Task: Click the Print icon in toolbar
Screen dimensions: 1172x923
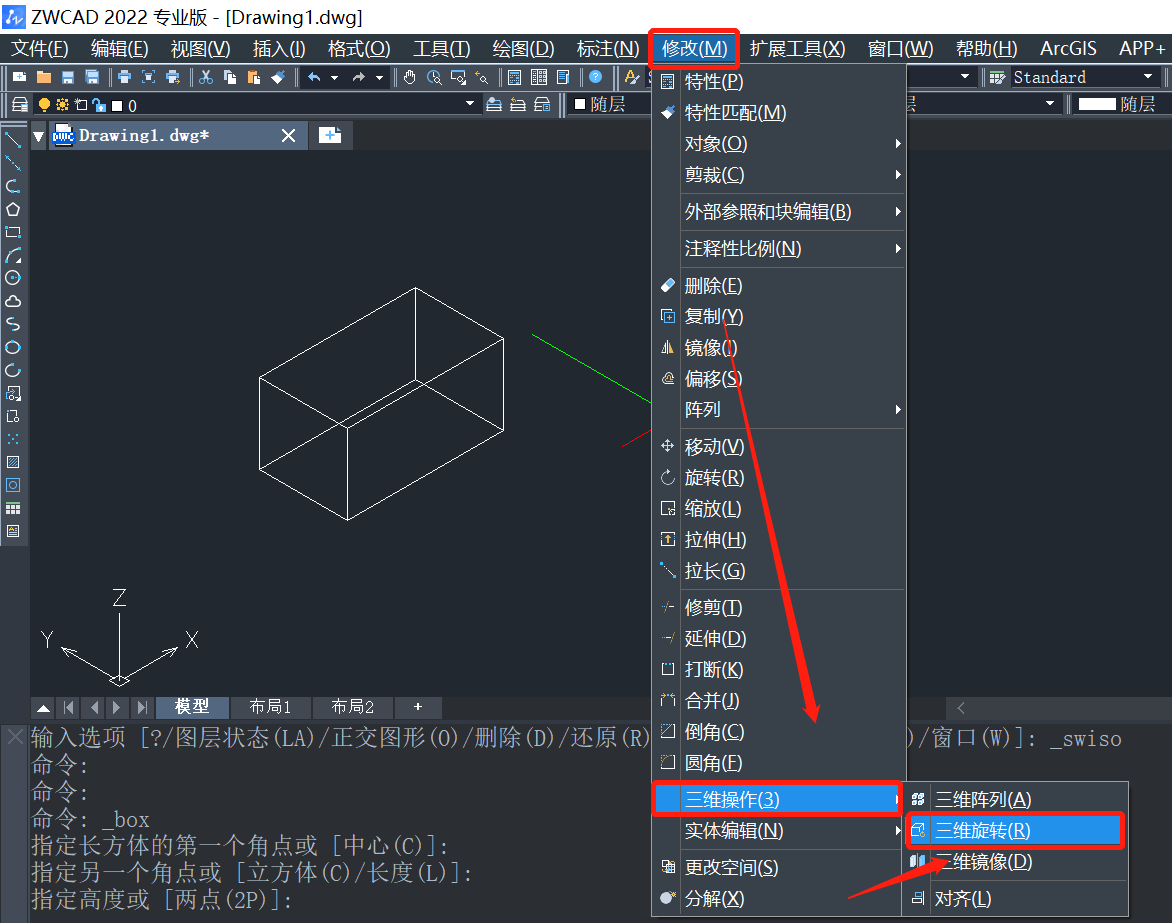Action: (x=124, y=77)
